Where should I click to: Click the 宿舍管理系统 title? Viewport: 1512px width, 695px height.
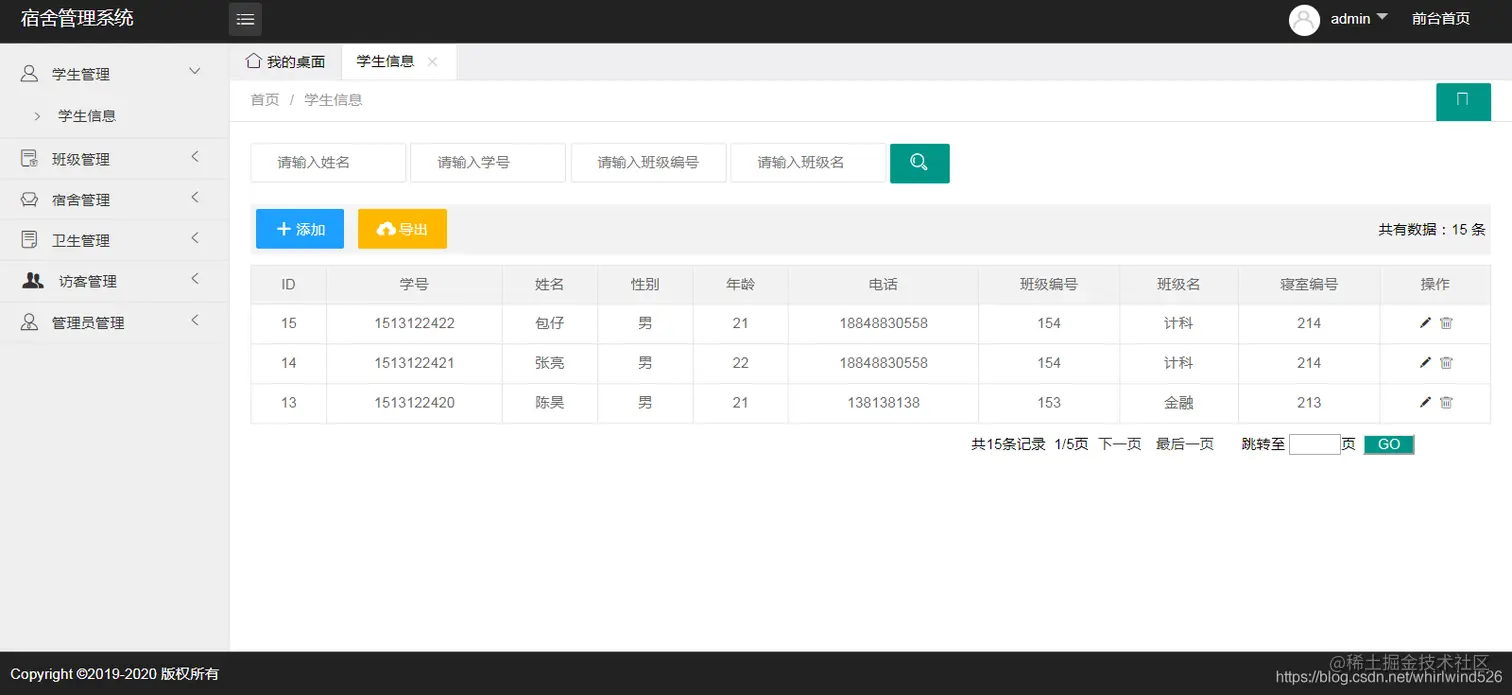coord(77,18)
